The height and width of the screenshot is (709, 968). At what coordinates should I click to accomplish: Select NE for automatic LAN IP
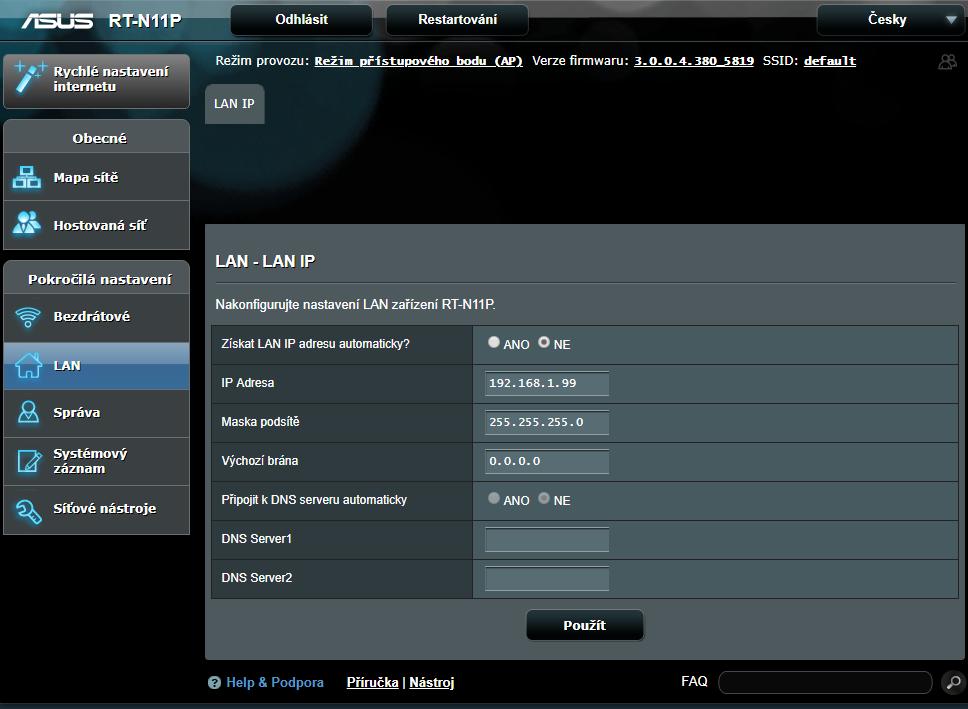click(x=544, y=342)
